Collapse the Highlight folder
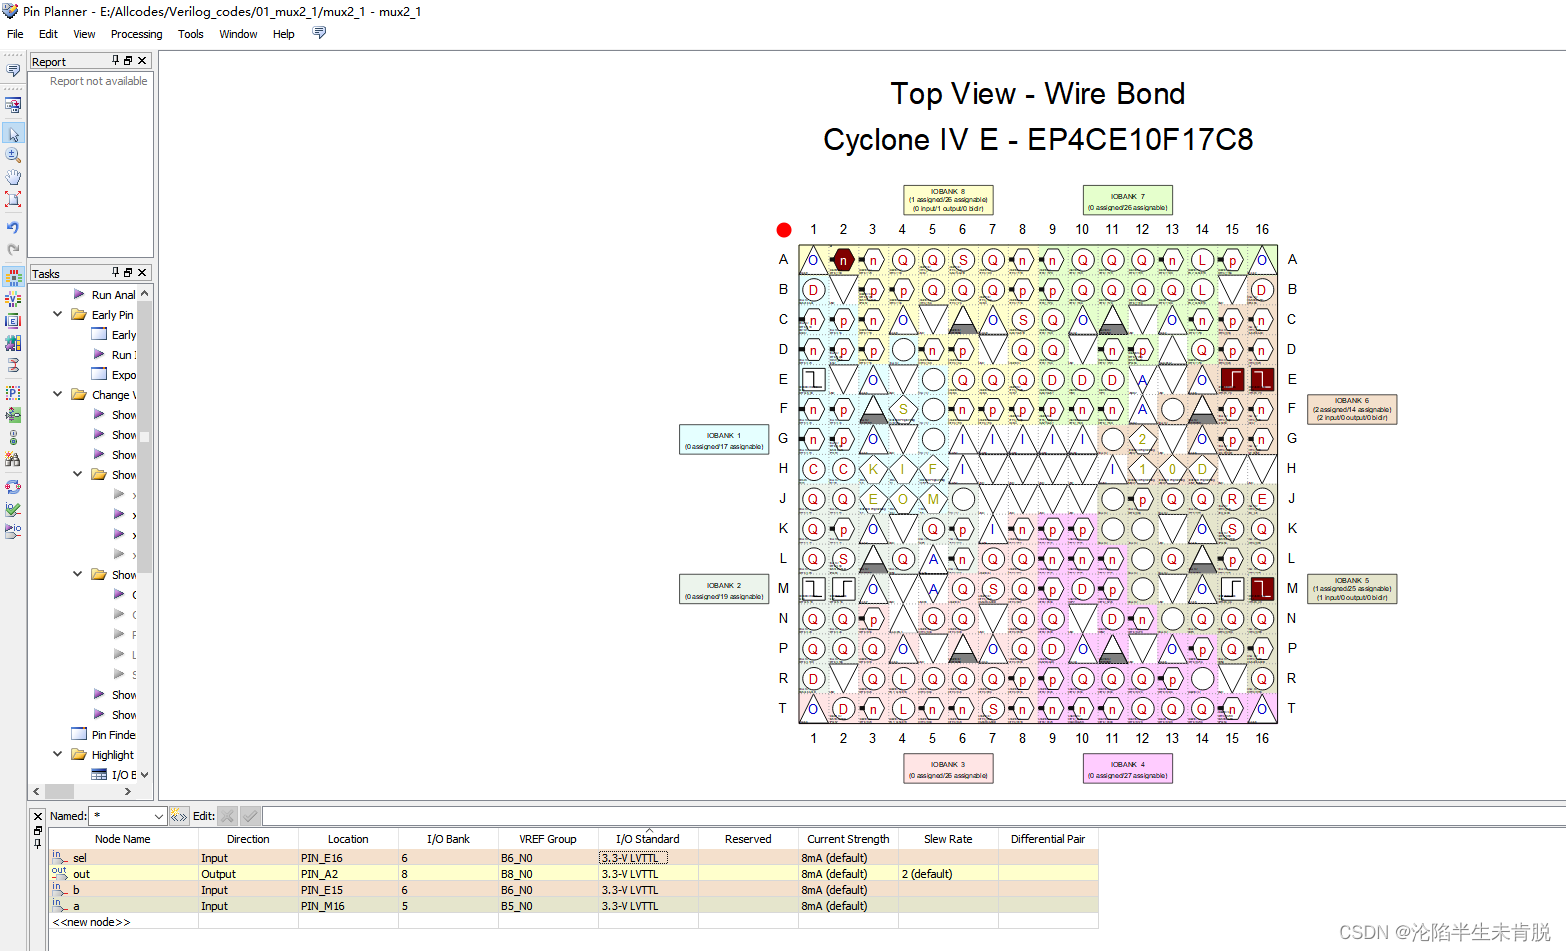The width and height of the screenshot is (1566, 951). (57, 754)
